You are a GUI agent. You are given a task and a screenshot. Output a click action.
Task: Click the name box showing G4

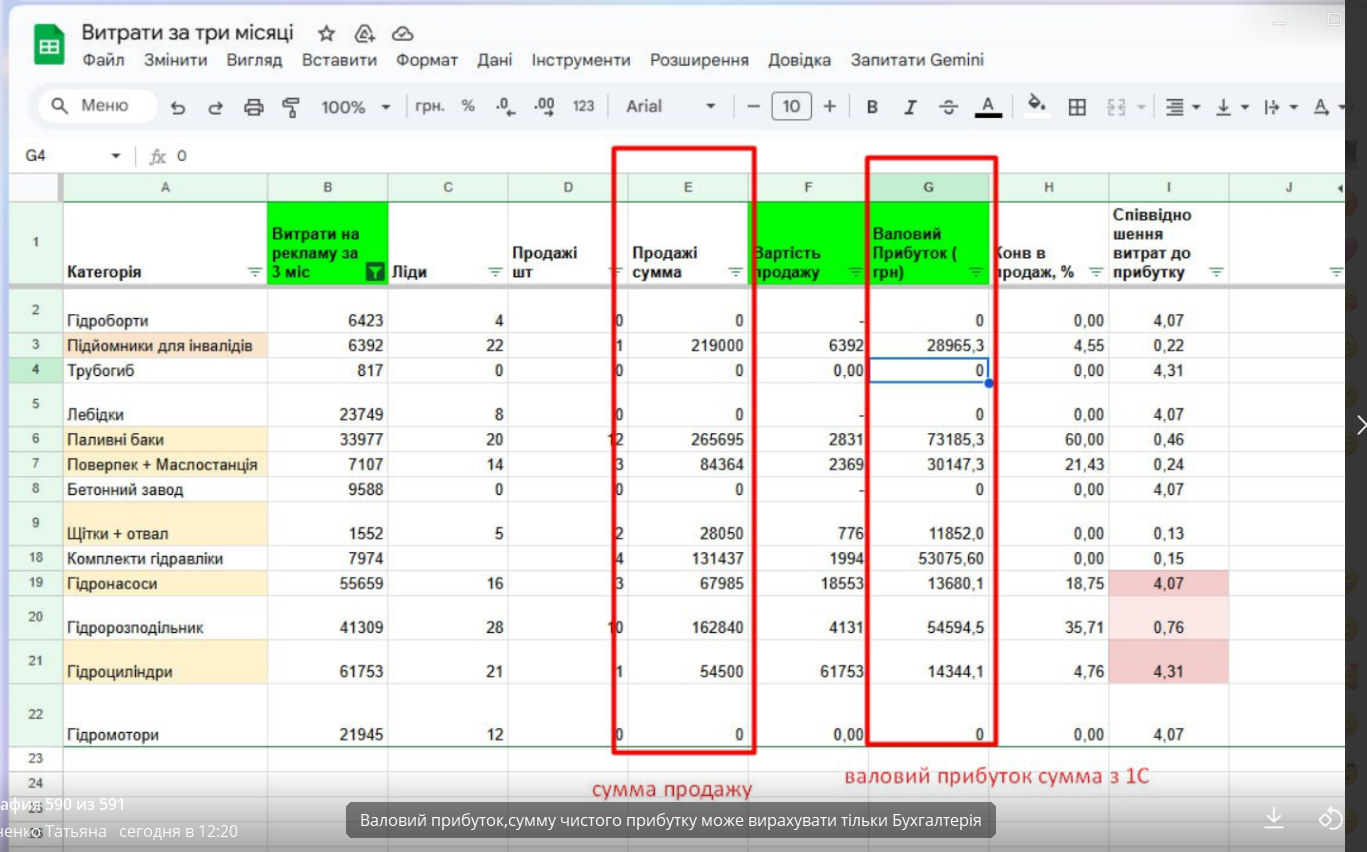(x=73, y=156)
